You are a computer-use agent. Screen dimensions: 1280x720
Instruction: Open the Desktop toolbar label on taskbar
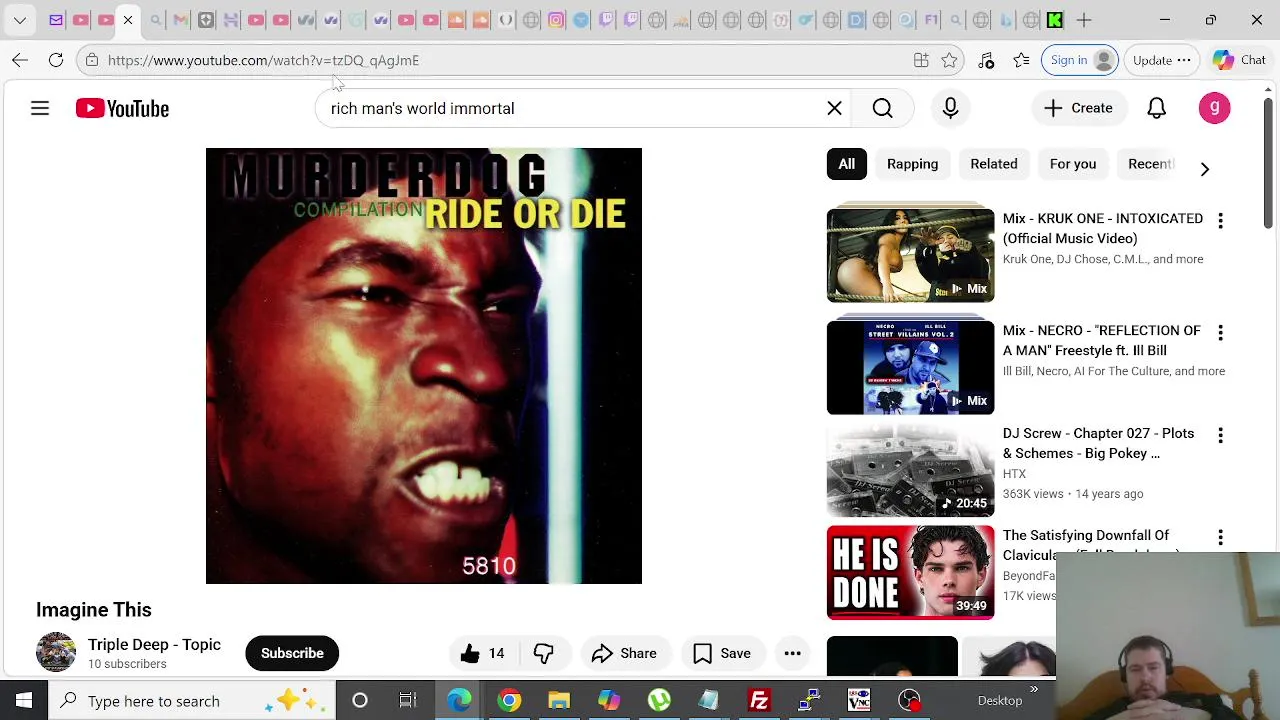pos(1000,701)
